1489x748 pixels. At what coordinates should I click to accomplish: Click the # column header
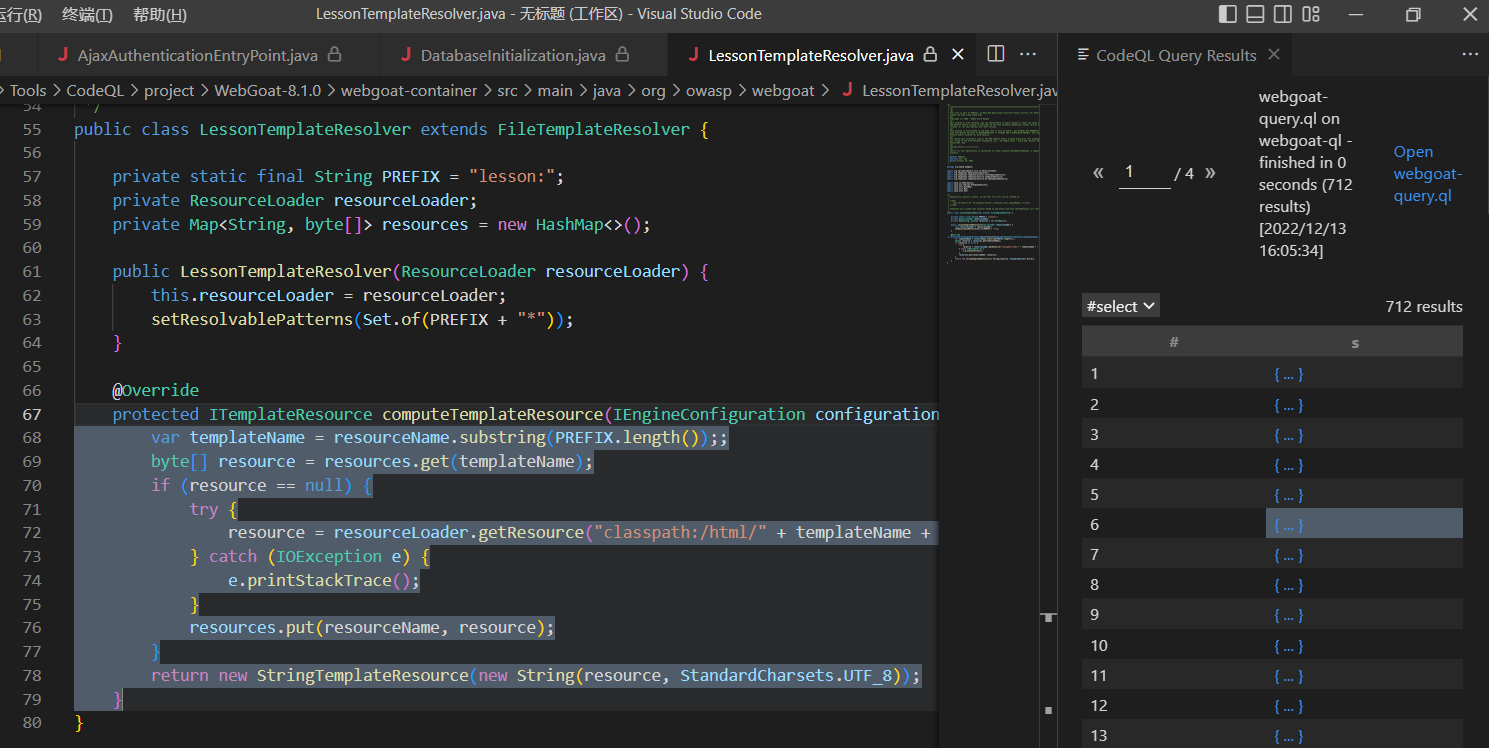[x=1174, y=342]
